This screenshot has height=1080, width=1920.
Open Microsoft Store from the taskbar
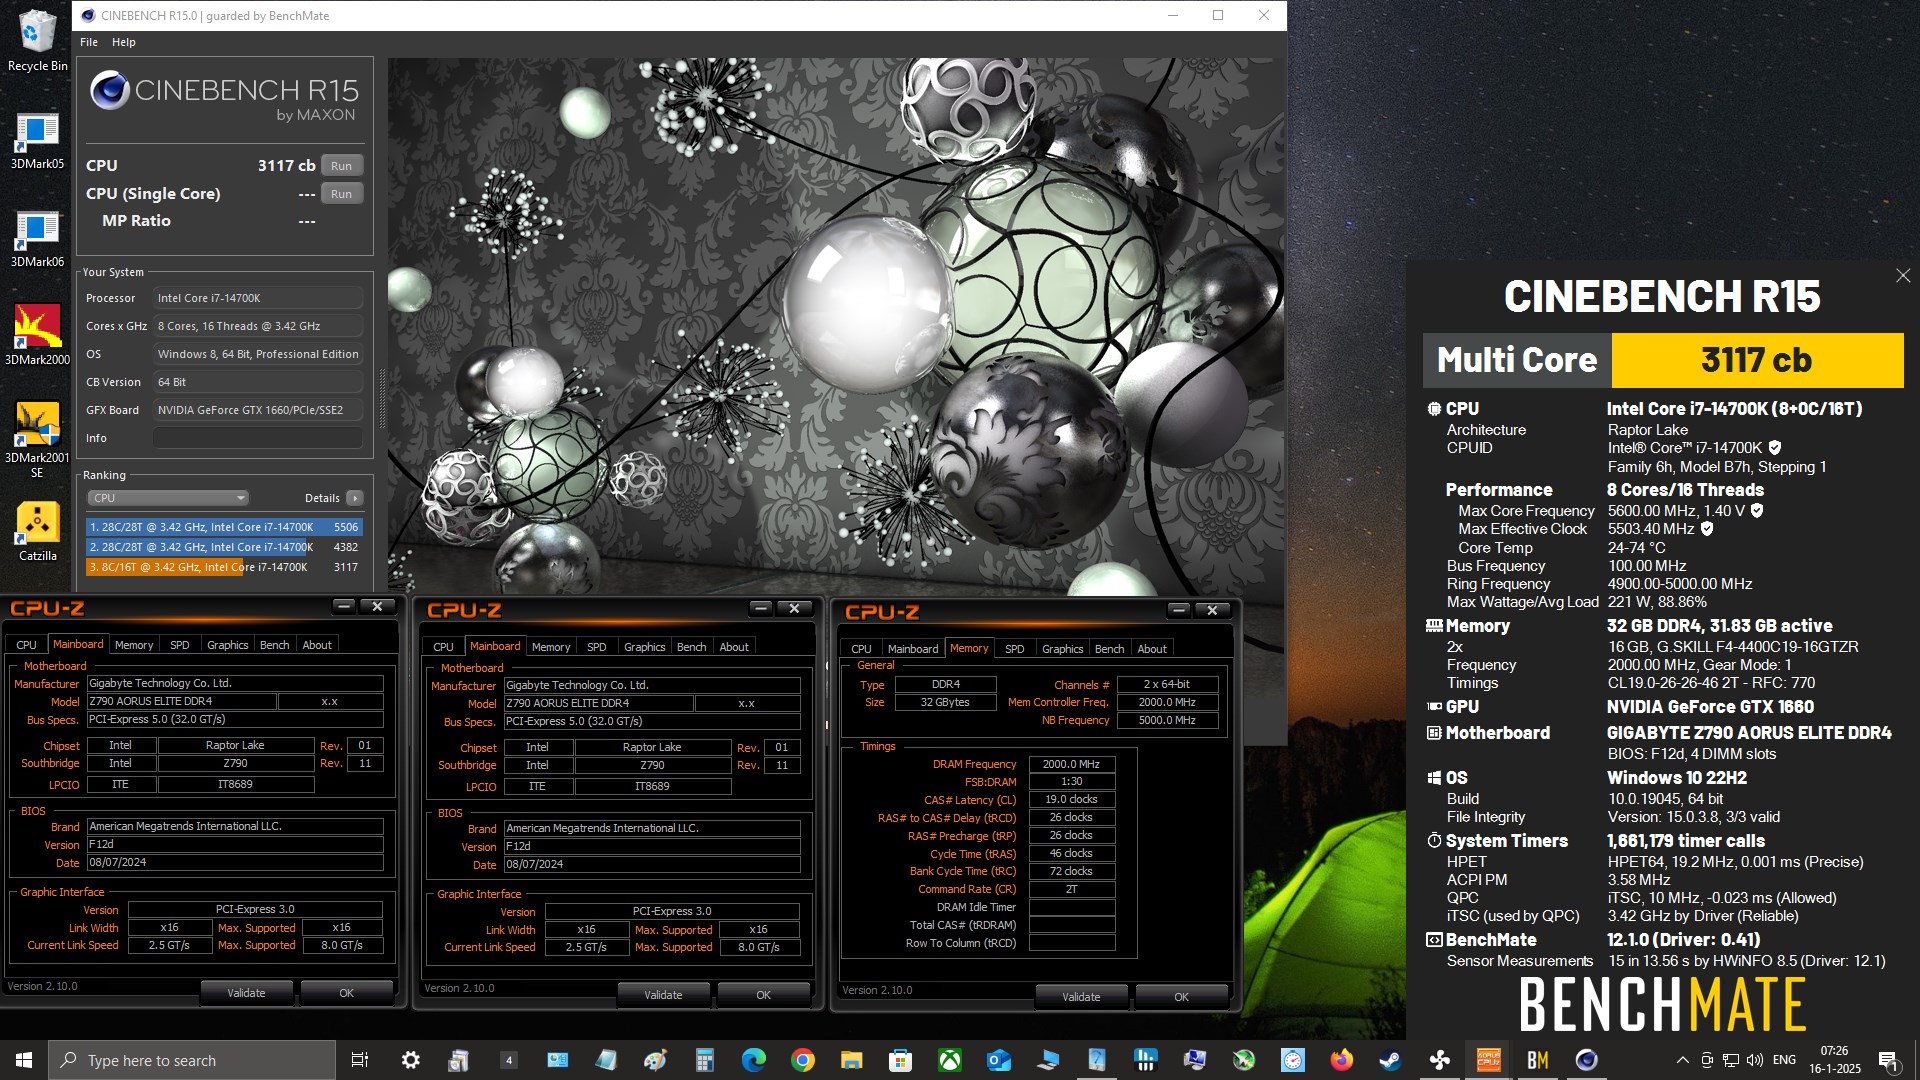(x=900, y=1060)
